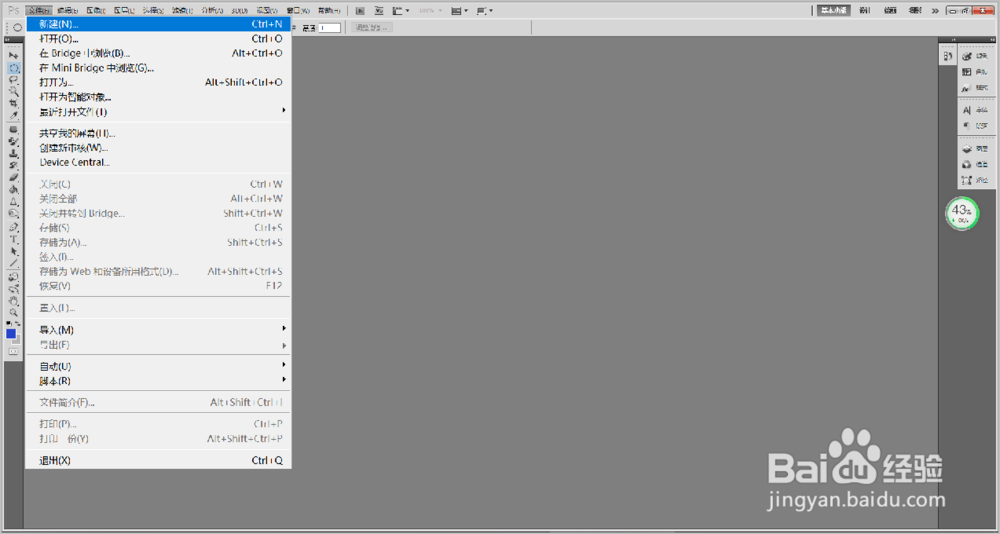1000x534 pixels.
Task: Select the Brush tool
Action: pyautogui.click(x=13, y=142)
